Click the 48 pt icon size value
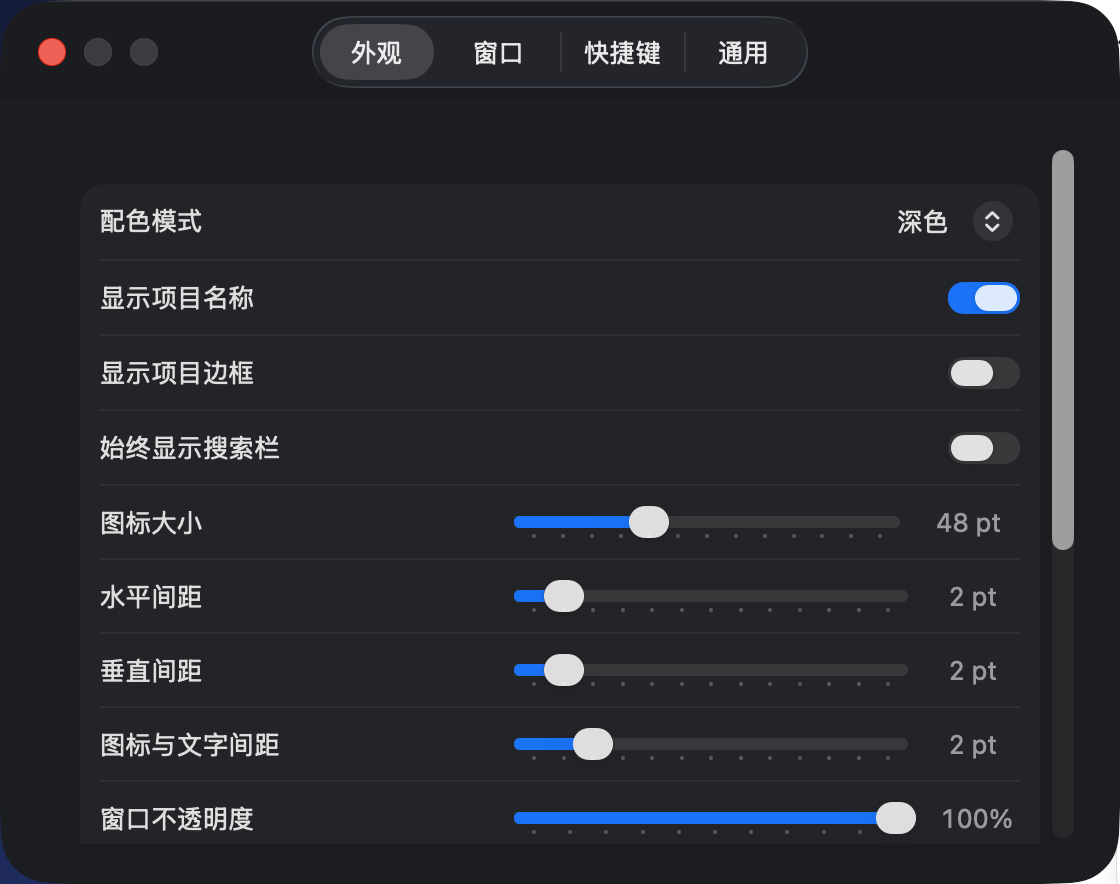 pos(968,523)
